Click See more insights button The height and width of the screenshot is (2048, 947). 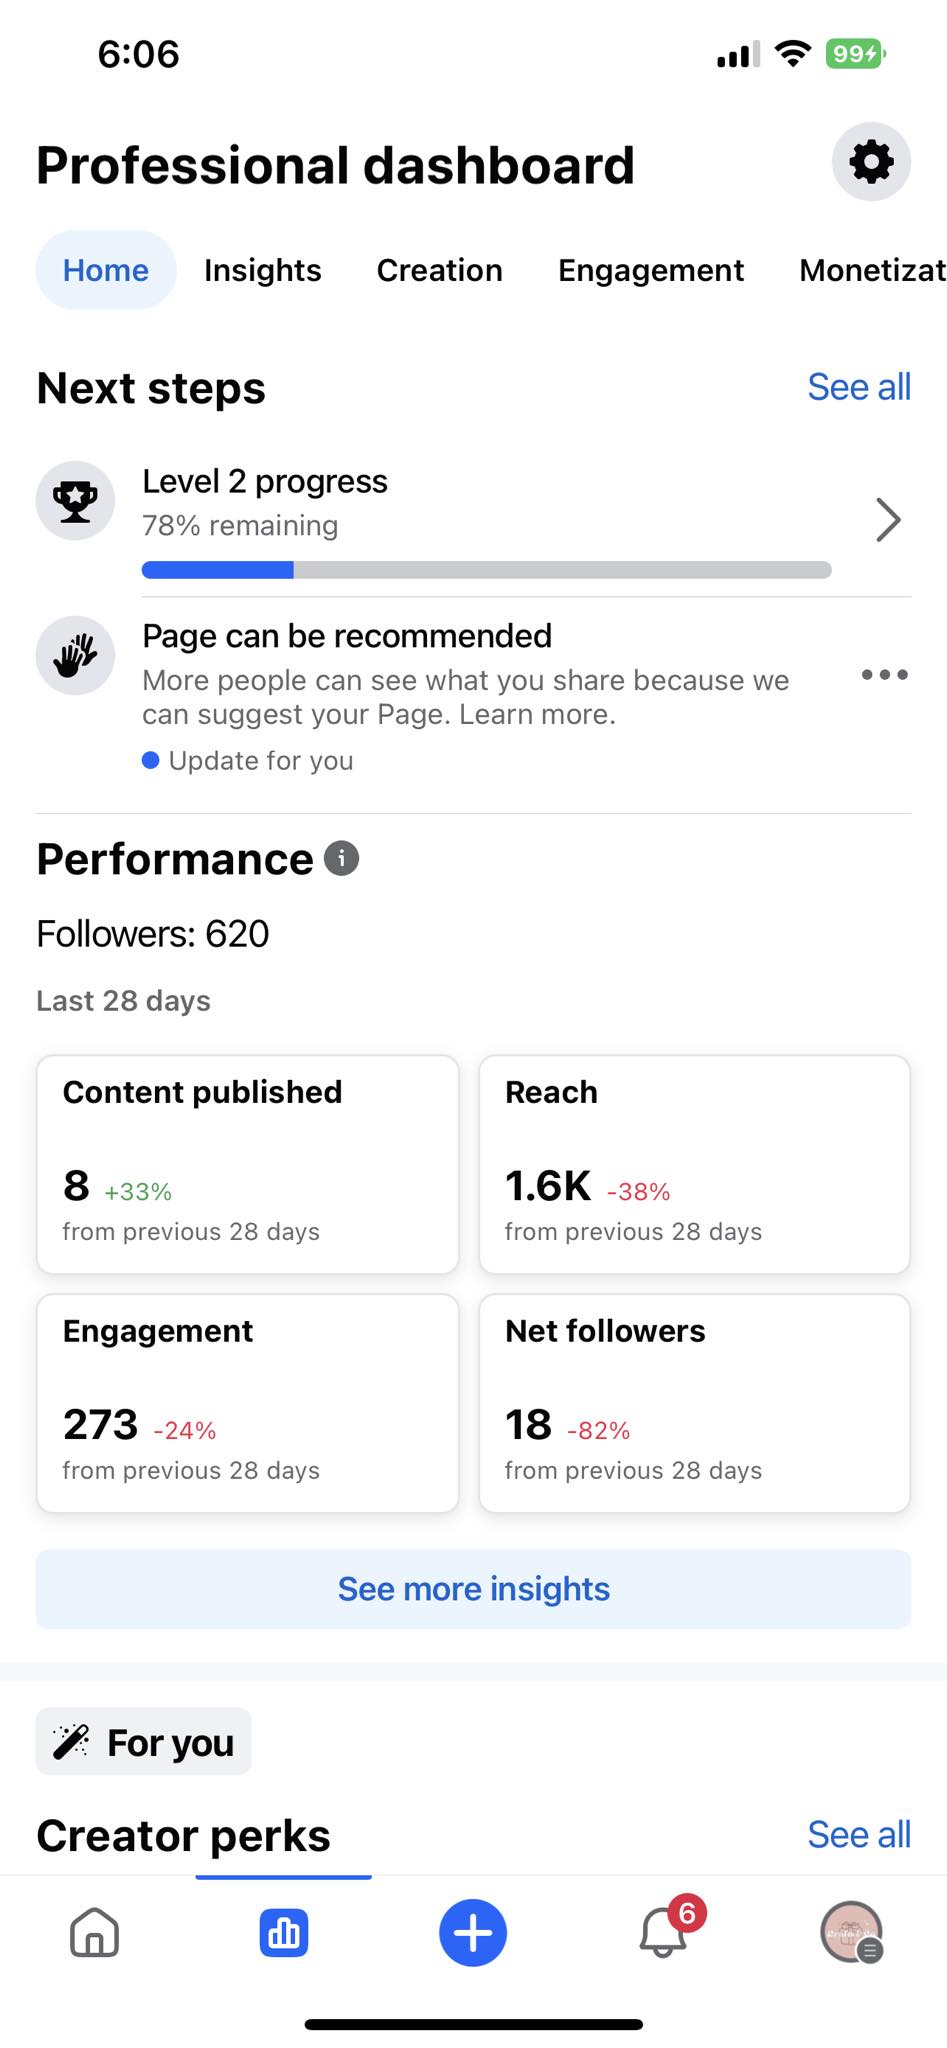click(473, 1589)
